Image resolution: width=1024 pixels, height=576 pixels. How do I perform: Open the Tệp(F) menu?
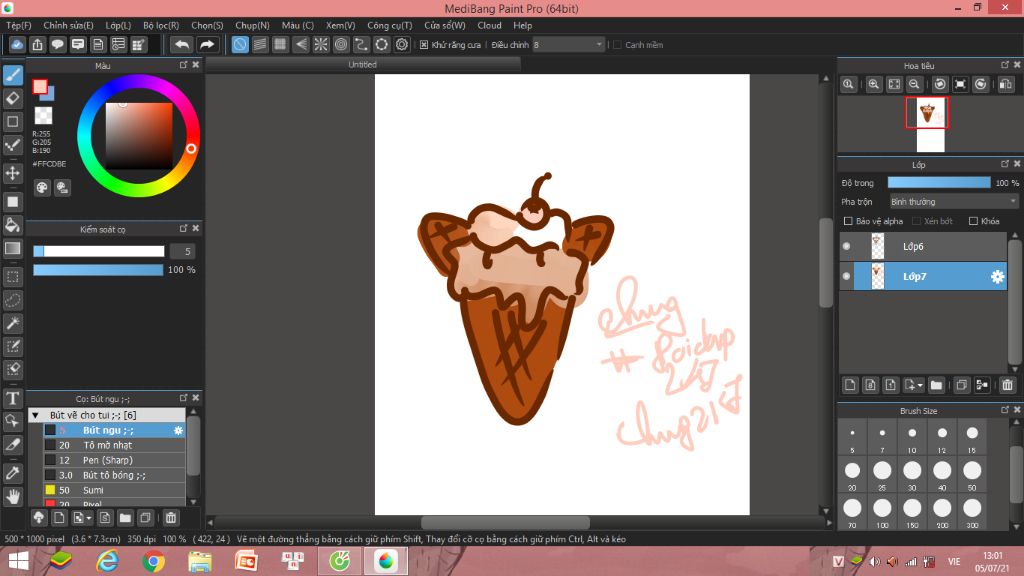18,25
